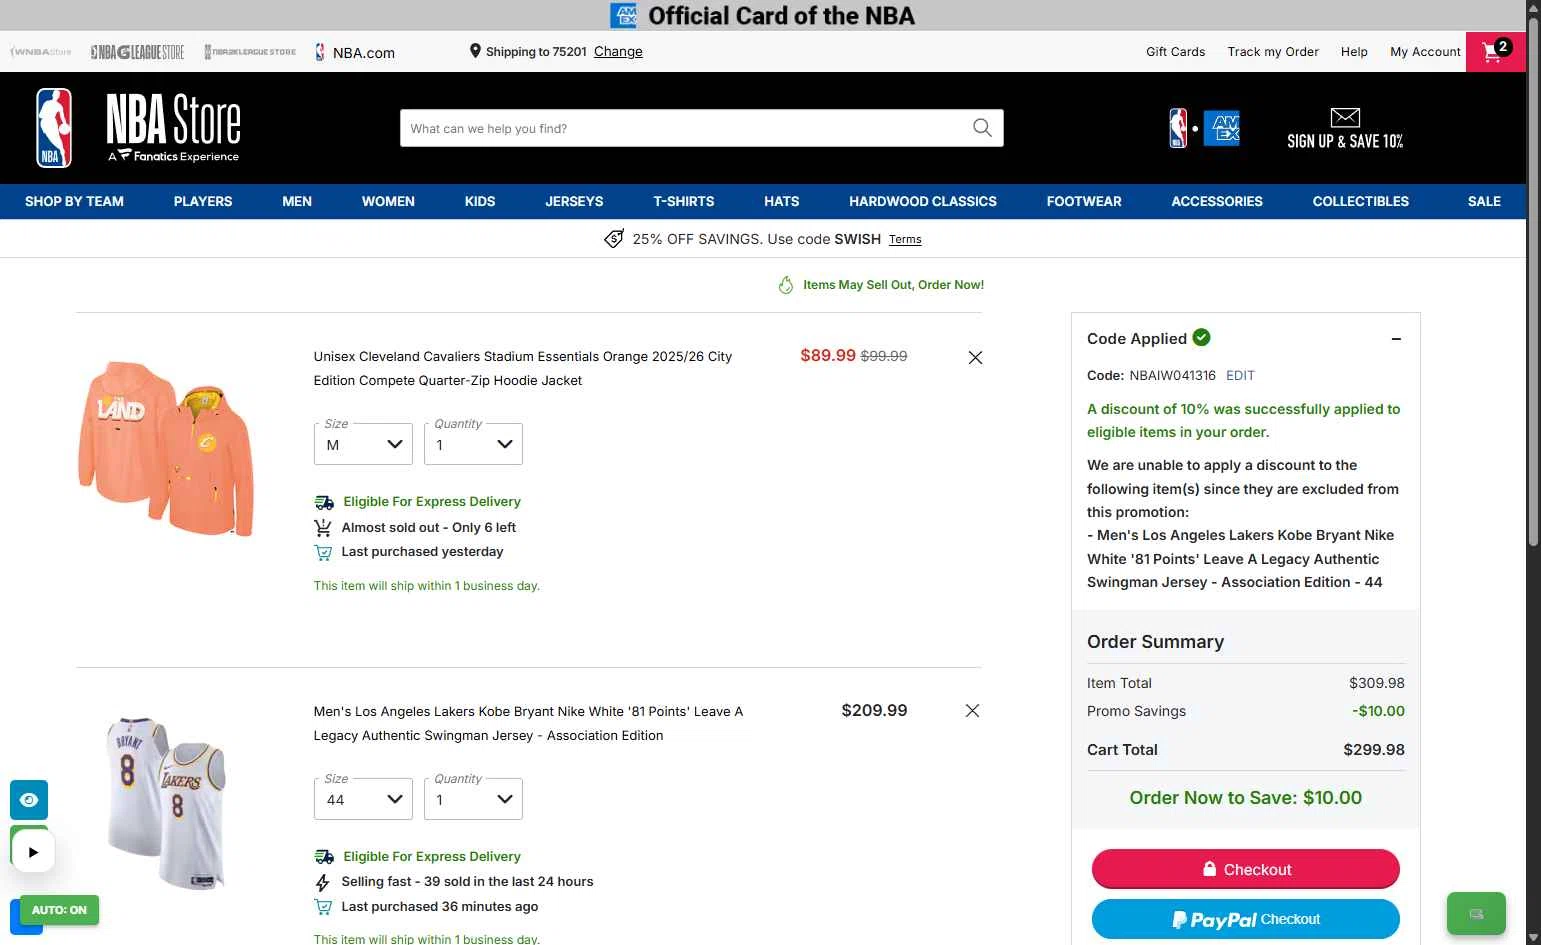Click the flame icon by Items May Sell Out
Screen dimensions: 1541x945
pos(786,285)
